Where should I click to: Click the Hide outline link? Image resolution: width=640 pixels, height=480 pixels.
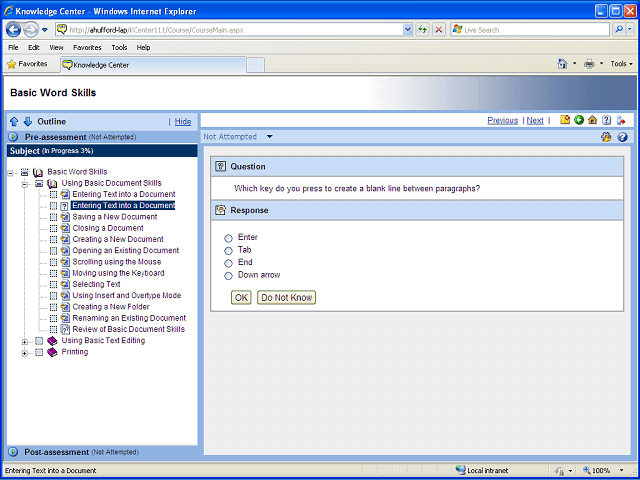click(183, 122)
